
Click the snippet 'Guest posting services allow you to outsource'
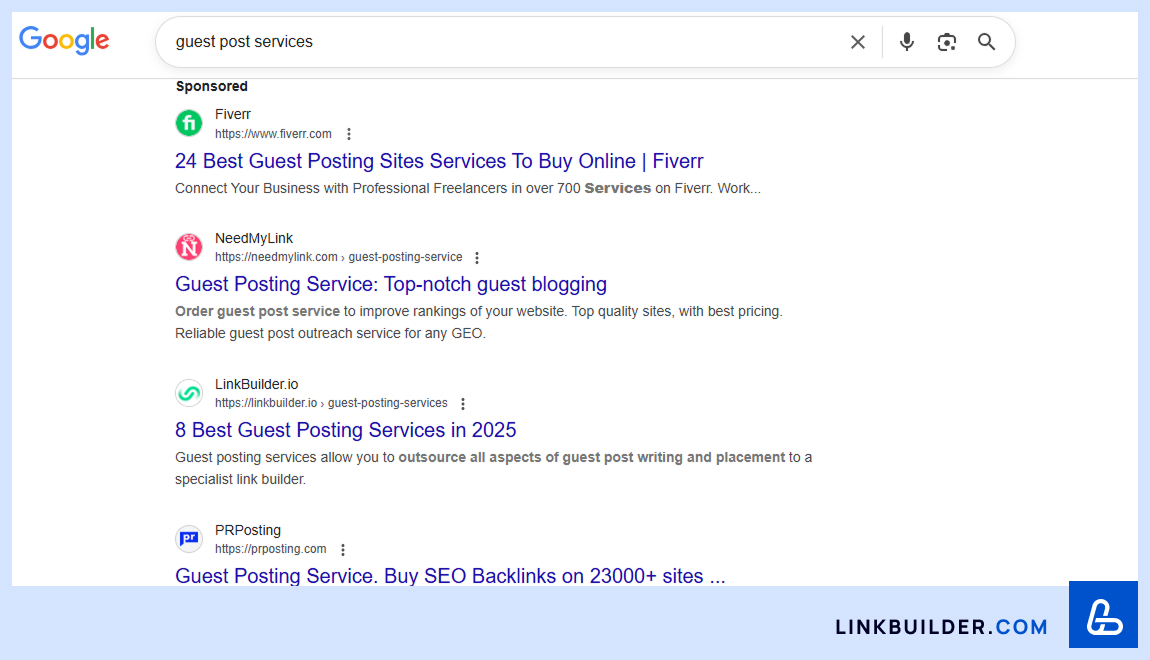(x=493, y=469)
